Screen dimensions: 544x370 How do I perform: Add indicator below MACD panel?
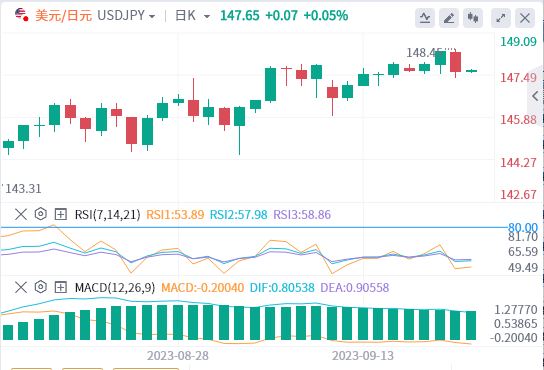click(x=61, y=287)
